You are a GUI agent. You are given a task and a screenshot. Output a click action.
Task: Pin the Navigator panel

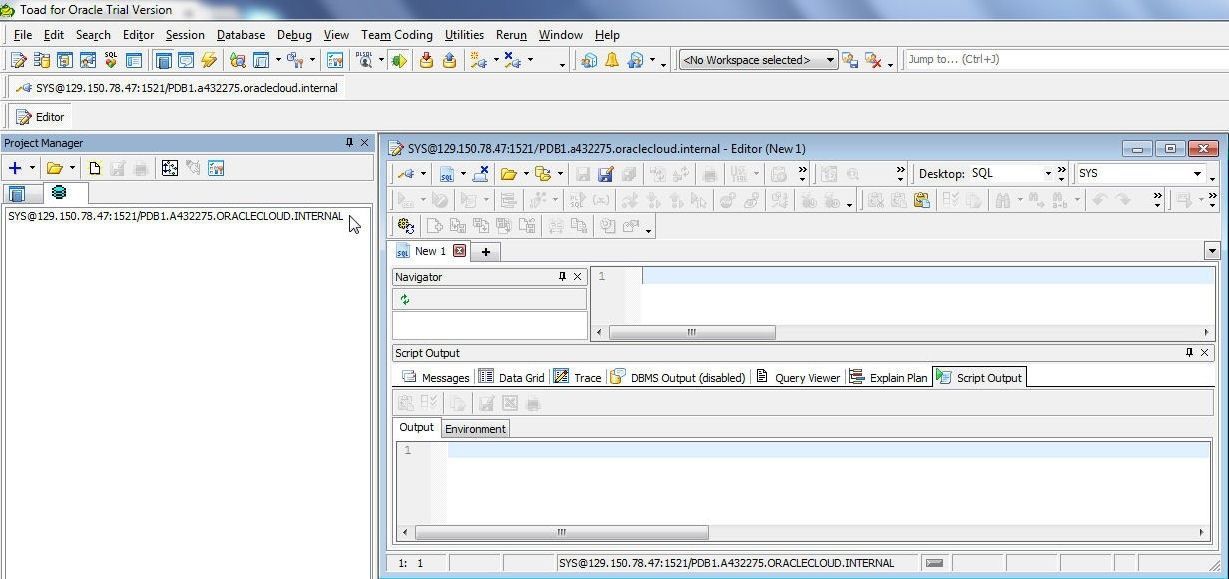coord(562,277)
